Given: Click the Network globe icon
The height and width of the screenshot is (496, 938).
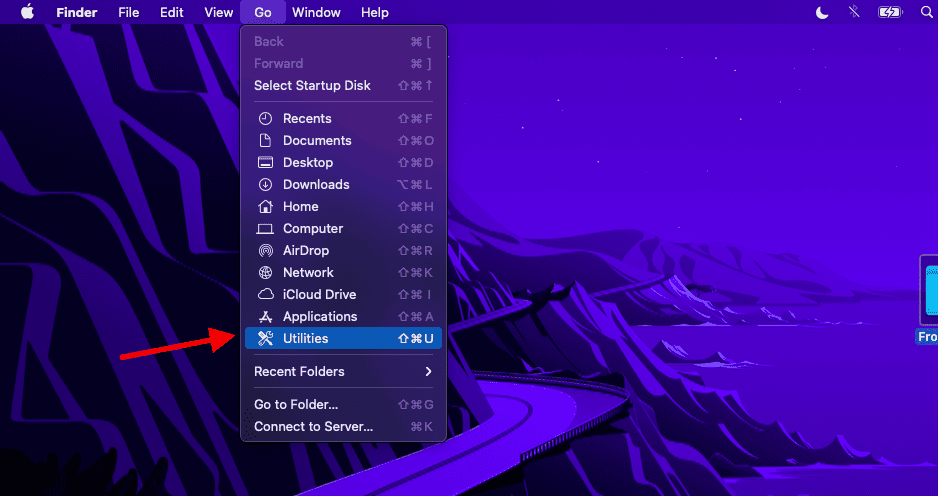Looking at the screenshot, I should tap(265, 273).
